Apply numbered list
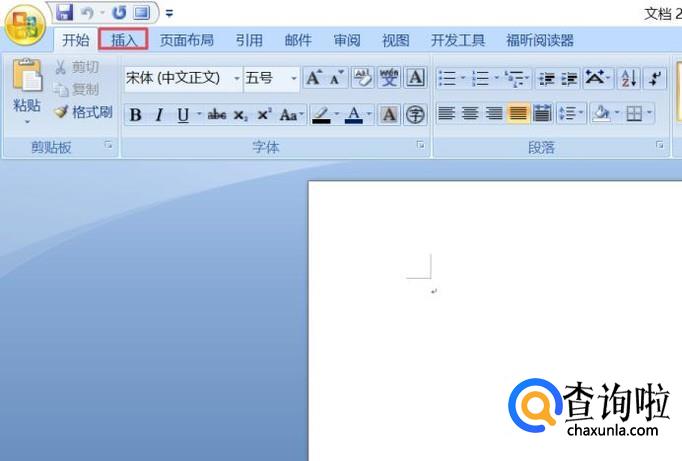682x461 pixels. pos(480,79)
